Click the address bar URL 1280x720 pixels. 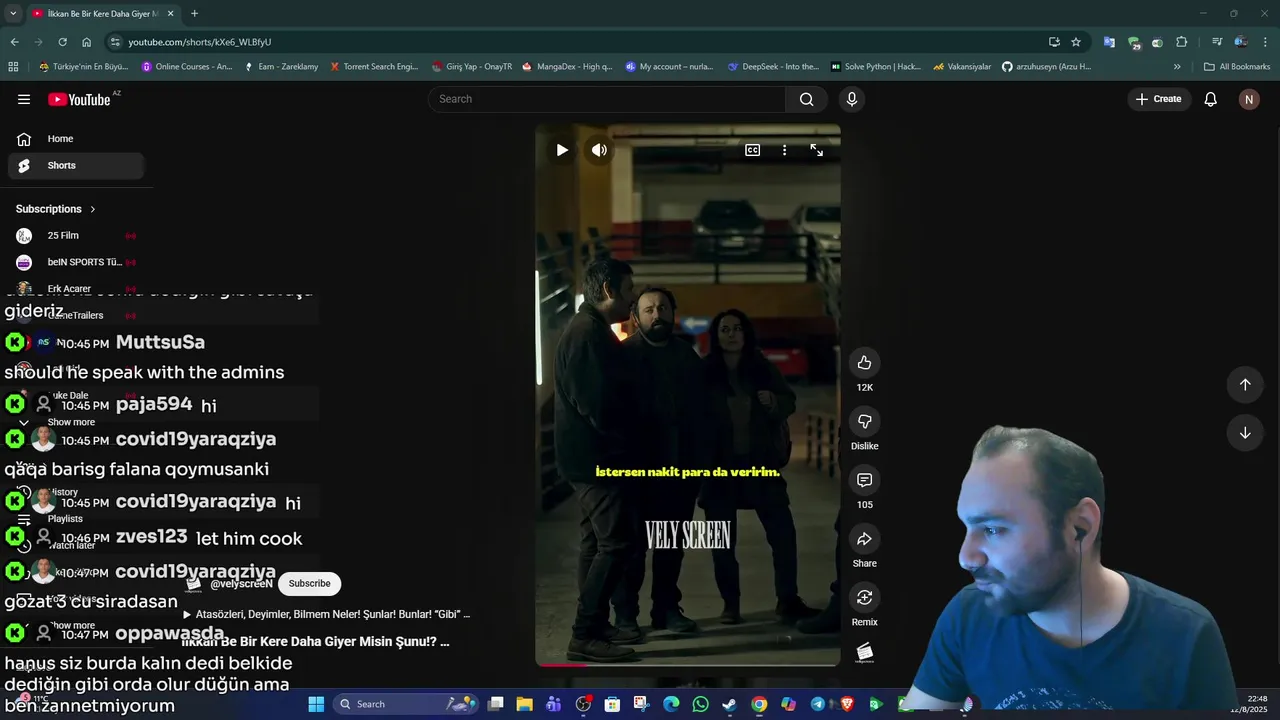(200, 42)
